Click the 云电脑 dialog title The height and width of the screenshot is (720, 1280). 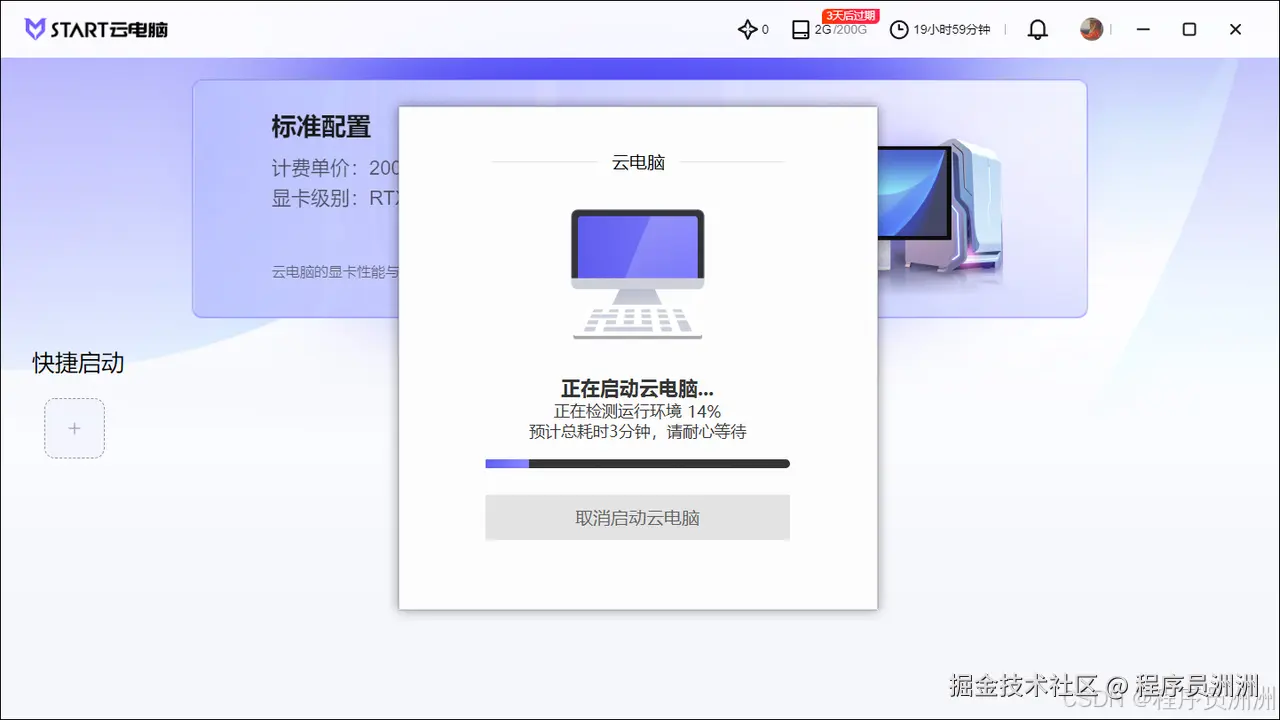[638, 162]
